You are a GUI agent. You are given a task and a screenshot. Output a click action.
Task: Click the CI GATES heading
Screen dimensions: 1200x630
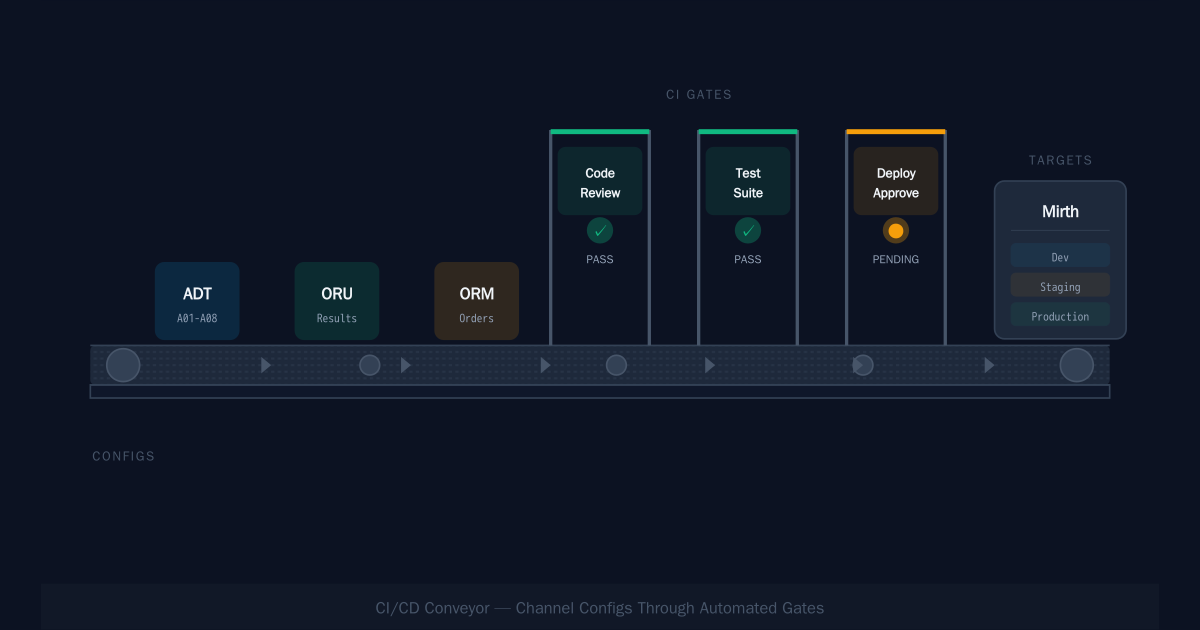click(x=699, y=95)
